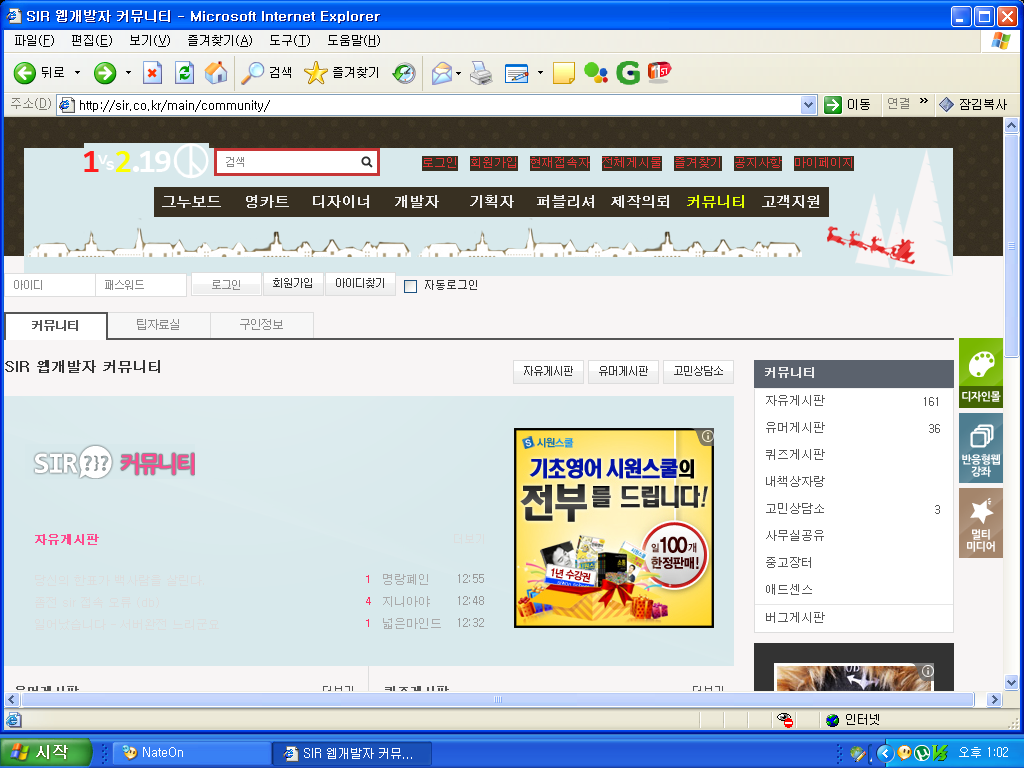The image size is (1024, 768).
Task: Click the 회원가입 button beside login
Action: point(293,284)
